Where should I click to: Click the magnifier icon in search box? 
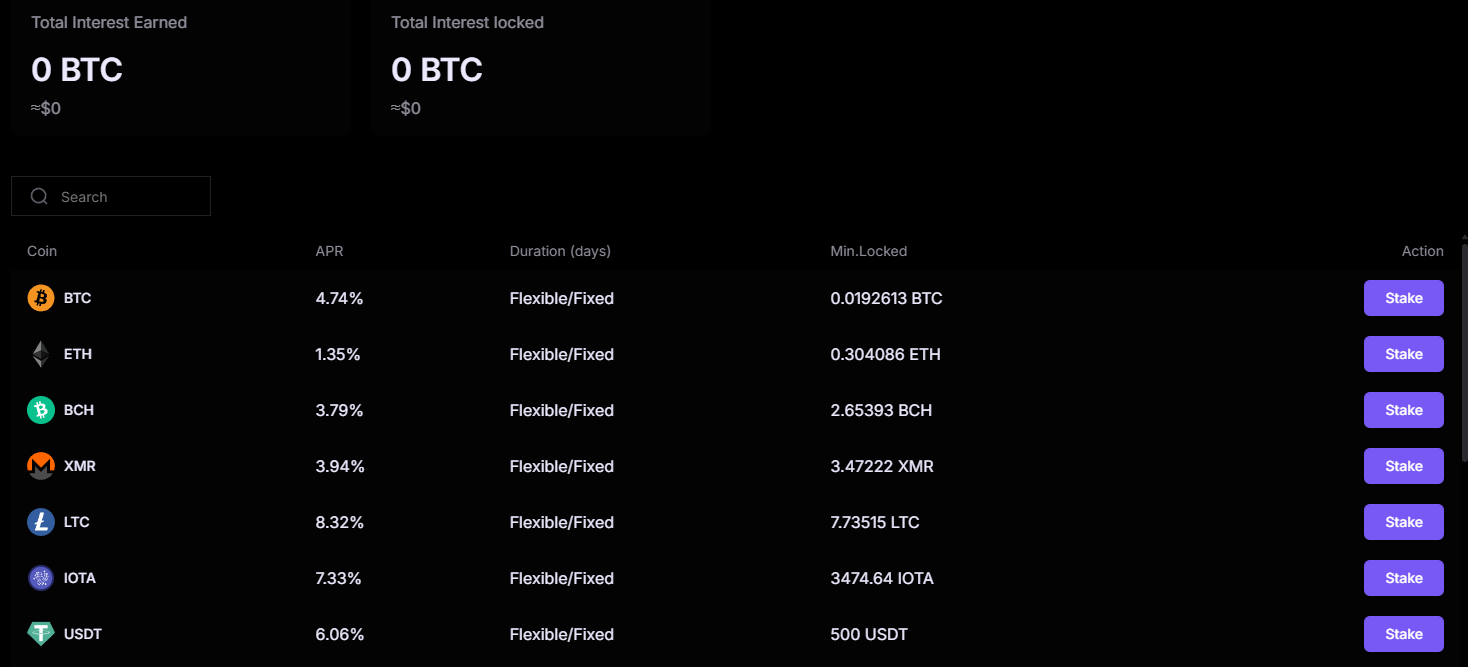click(x=39, y=197)
